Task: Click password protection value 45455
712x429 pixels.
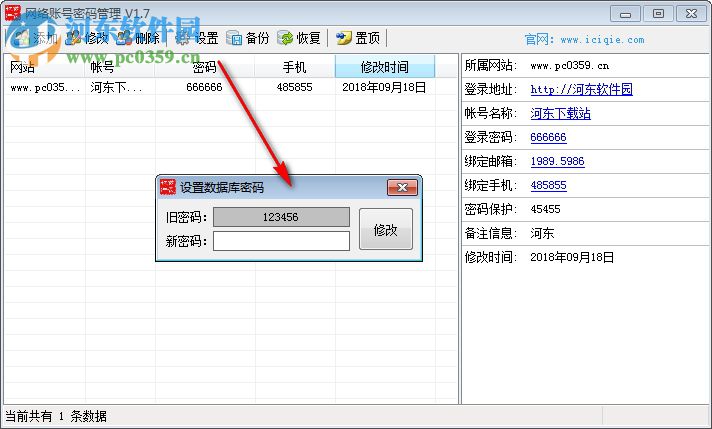Action: pyautogui.click(x=545, y=209)
